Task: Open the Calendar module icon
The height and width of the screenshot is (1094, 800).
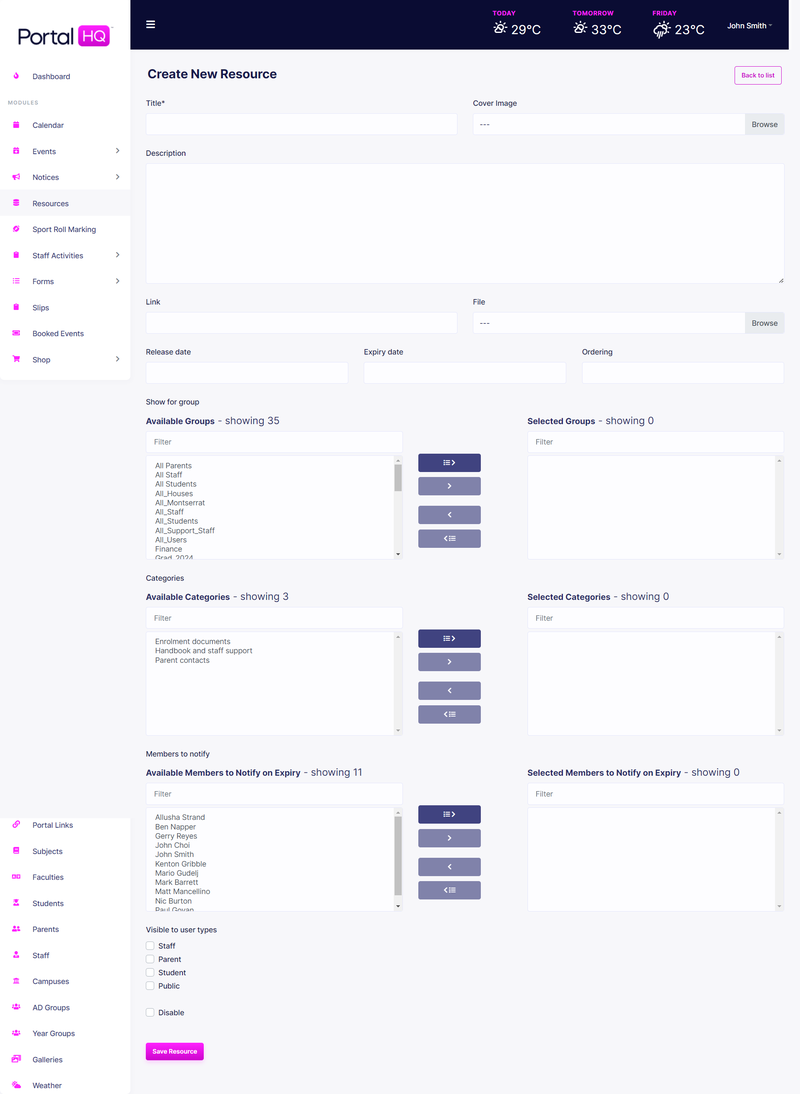Action: [15, 125]
